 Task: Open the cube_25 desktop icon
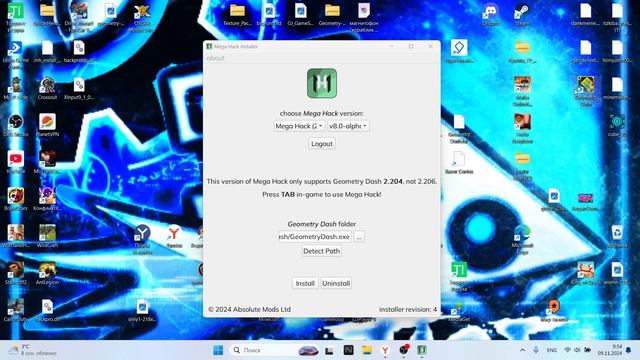click(x=617, y=126)
